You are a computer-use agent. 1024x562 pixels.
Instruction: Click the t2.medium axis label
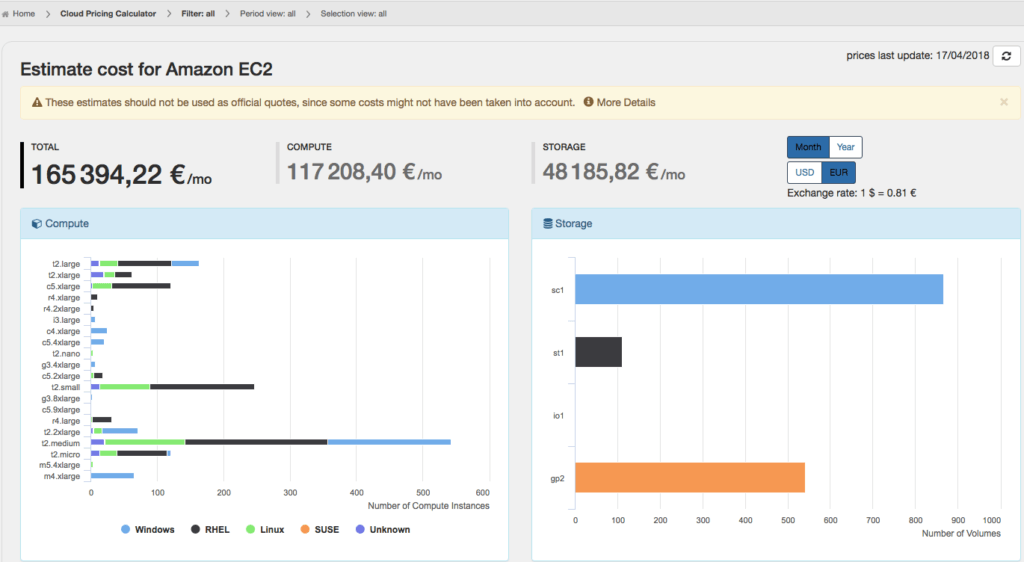click(61, 443)
